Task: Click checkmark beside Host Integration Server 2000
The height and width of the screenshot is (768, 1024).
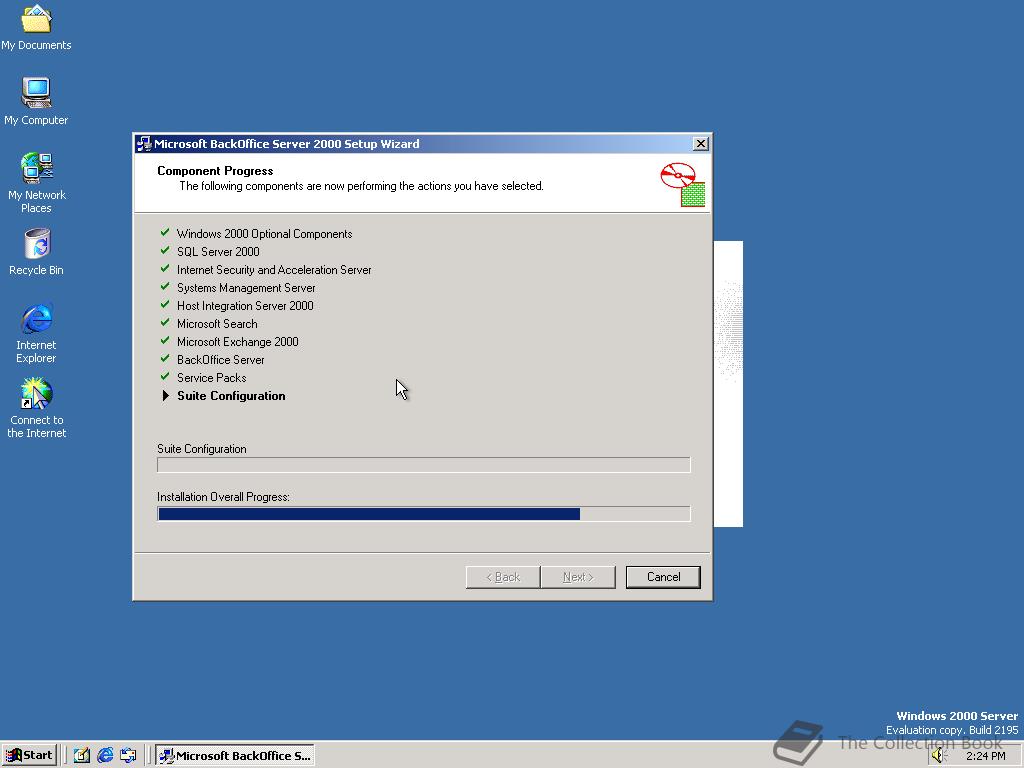Action: tap(165, 304)
